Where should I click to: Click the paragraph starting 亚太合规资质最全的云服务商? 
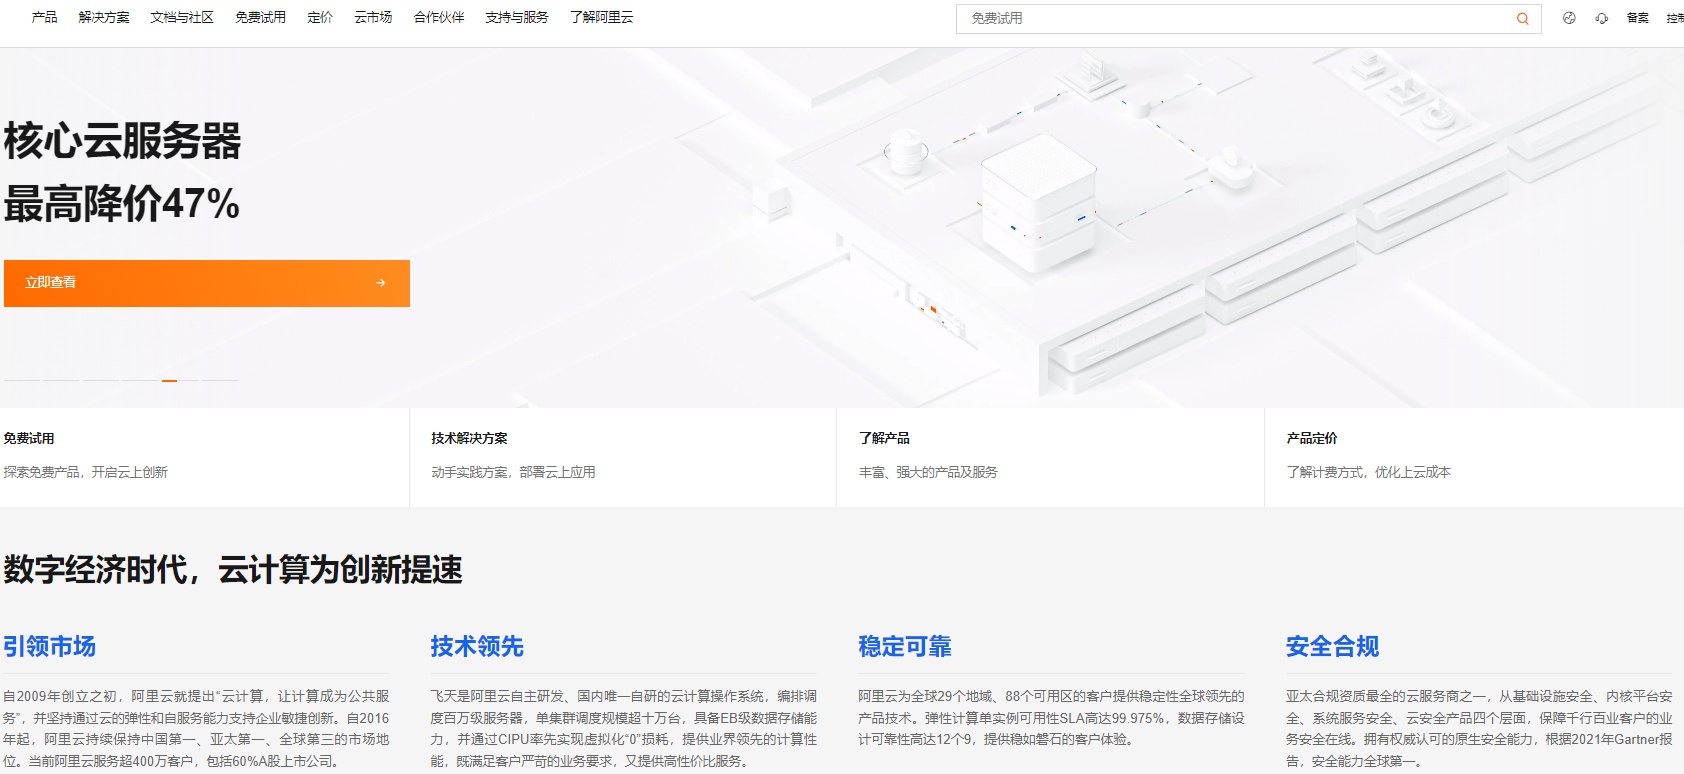(1479, 728)
